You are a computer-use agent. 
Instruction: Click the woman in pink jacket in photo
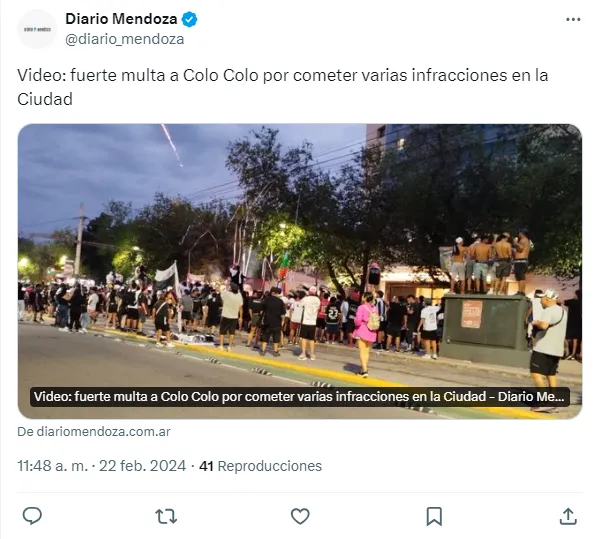pos(365,334)
